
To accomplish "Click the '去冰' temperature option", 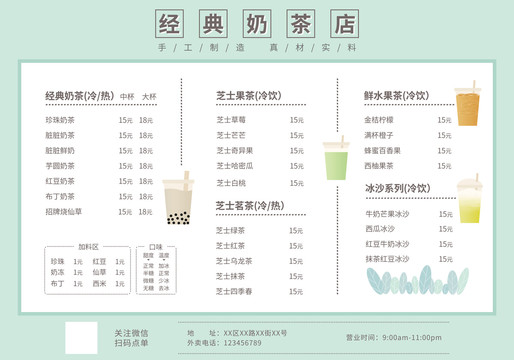I will click(x=164, y=288).
